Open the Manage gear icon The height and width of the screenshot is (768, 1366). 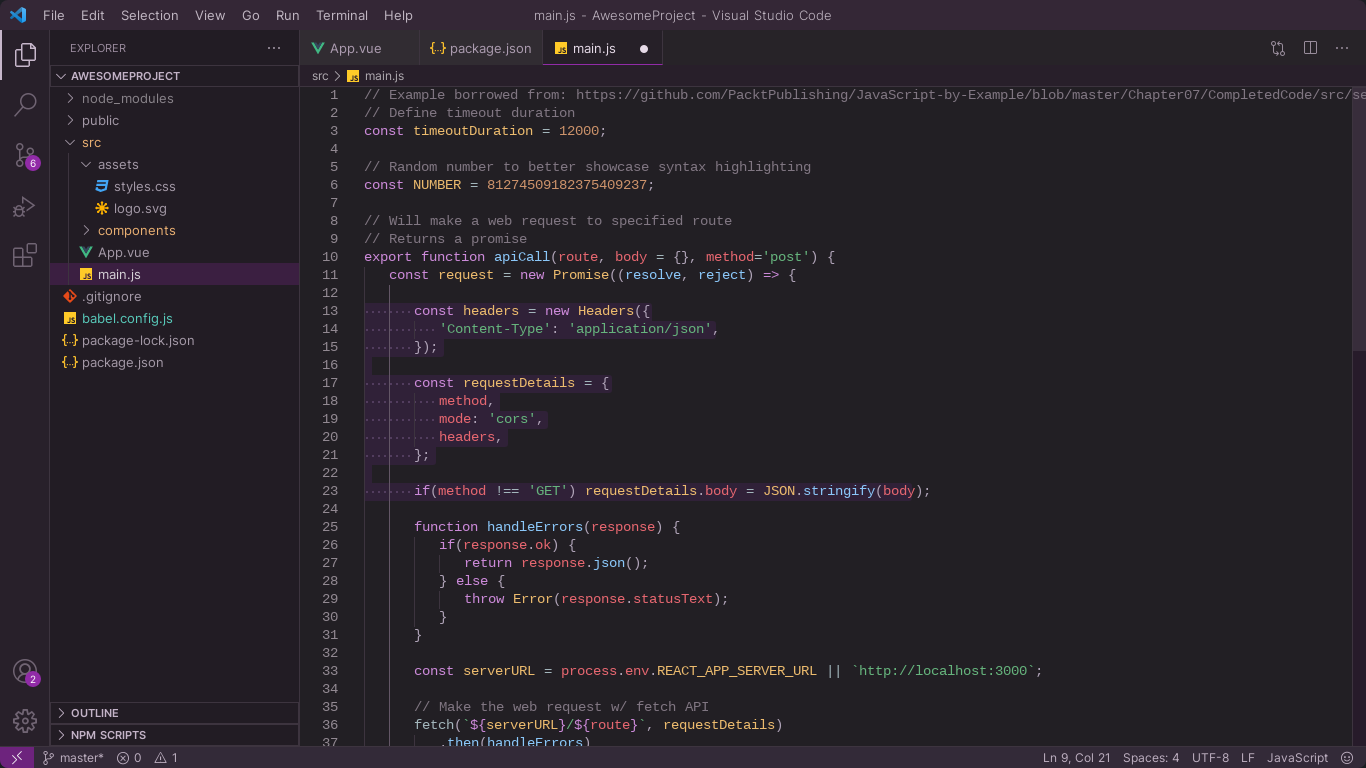[25, 720]
